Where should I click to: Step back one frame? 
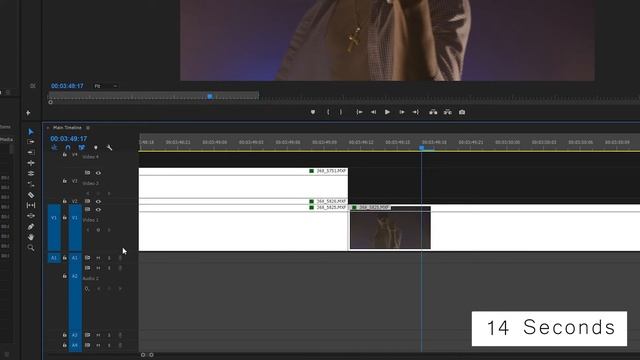click(373, 112)
